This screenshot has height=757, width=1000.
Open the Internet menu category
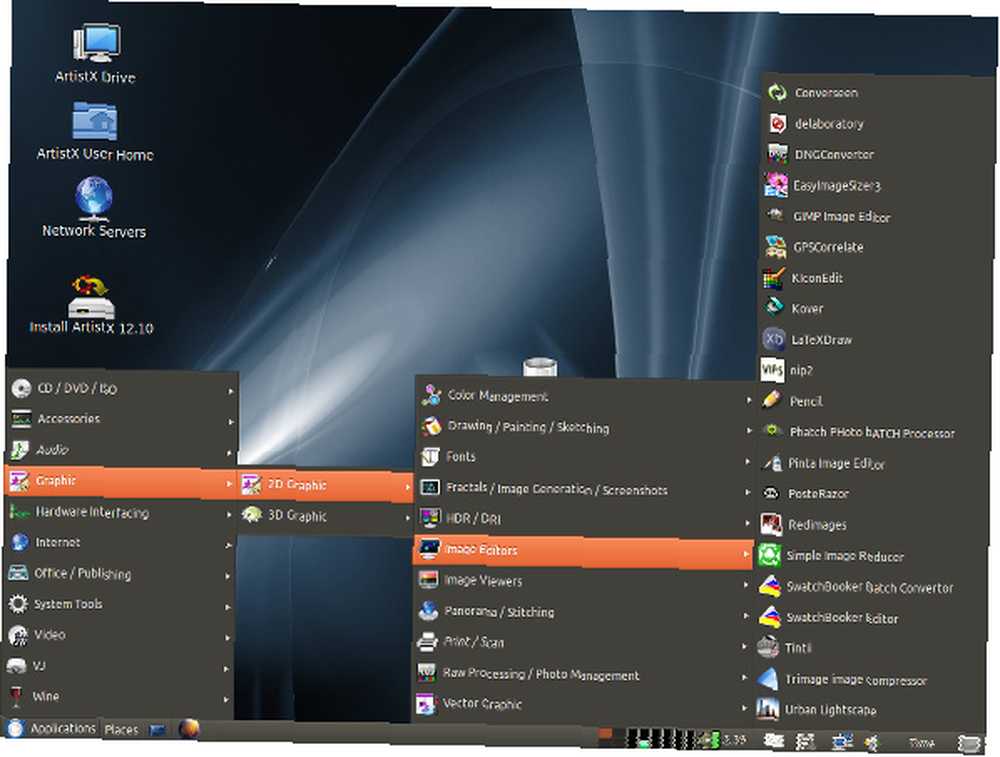click(x=120, y=542)
